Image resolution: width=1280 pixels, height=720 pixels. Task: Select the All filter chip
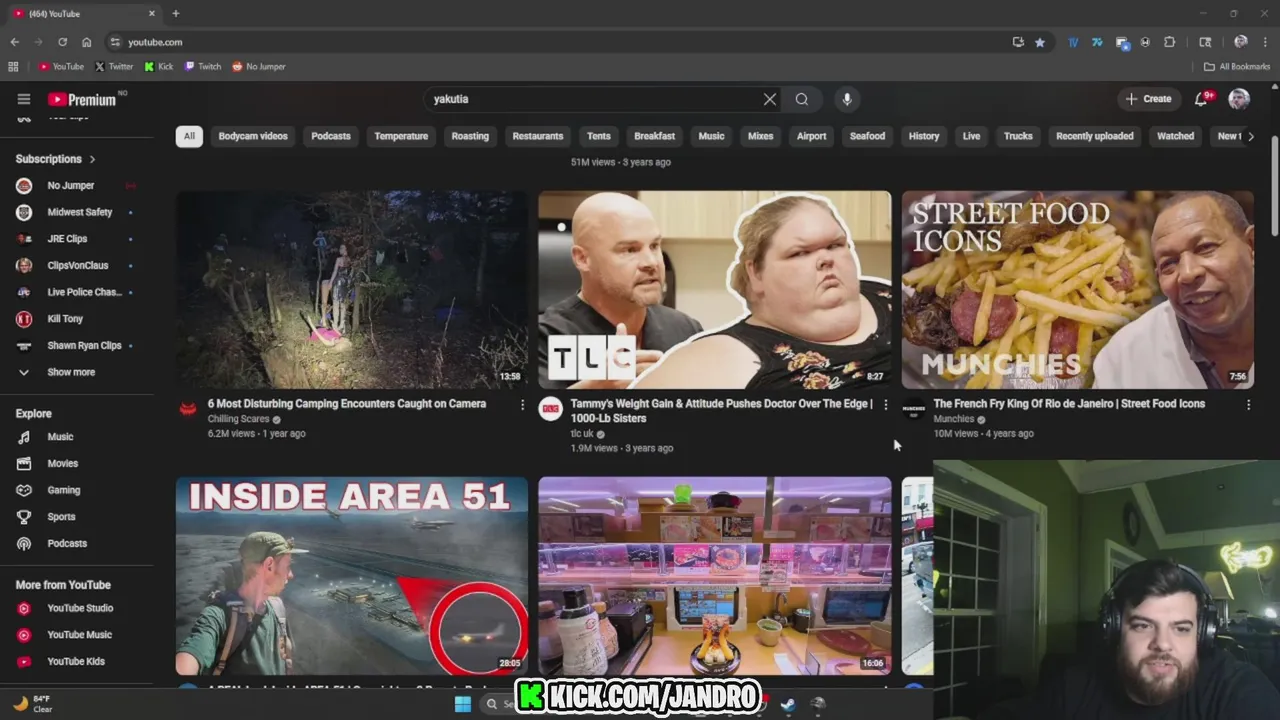point(189,136)
